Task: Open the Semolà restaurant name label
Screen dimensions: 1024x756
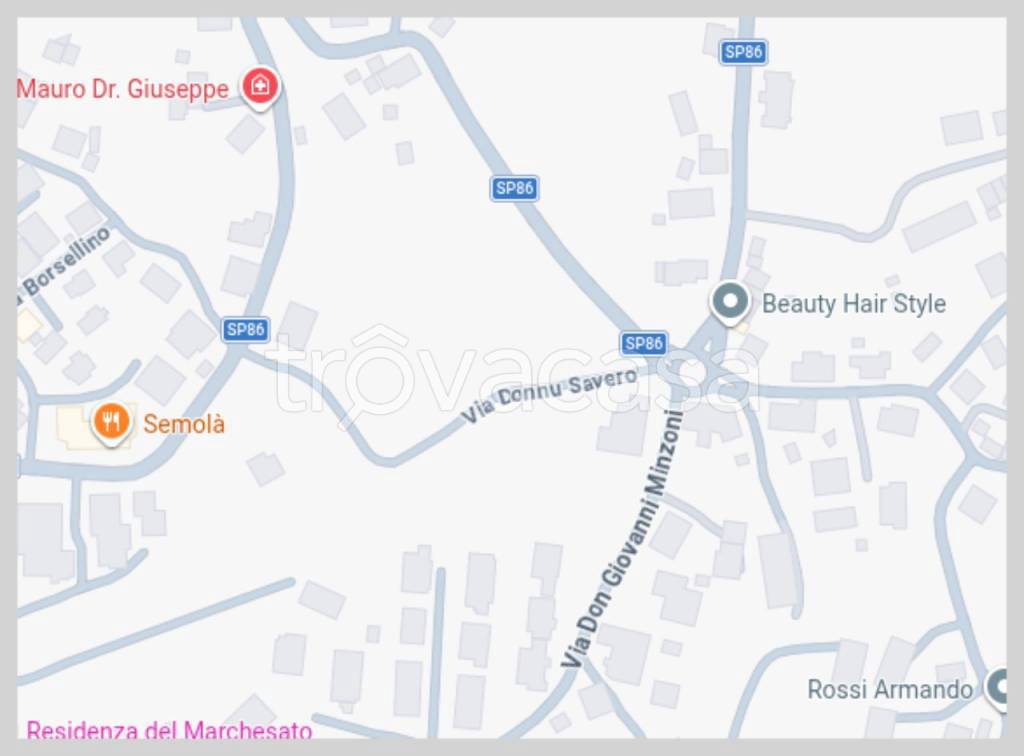Action: tap(184, 424)
